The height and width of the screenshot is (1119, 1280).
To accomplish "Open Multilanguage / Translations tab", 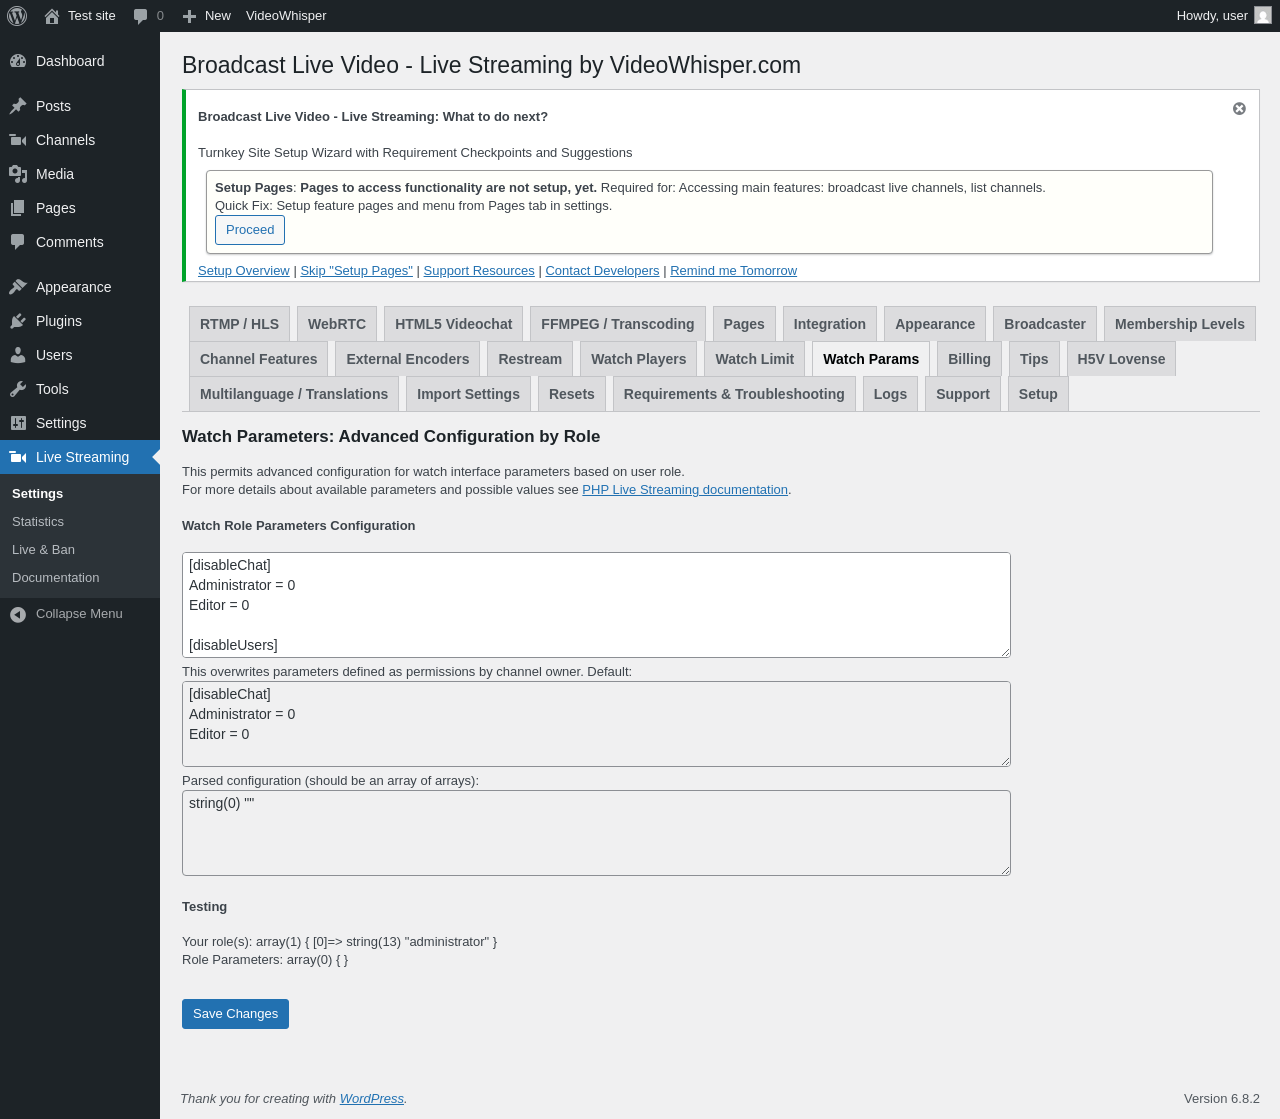I will click(x=294, y=394).
